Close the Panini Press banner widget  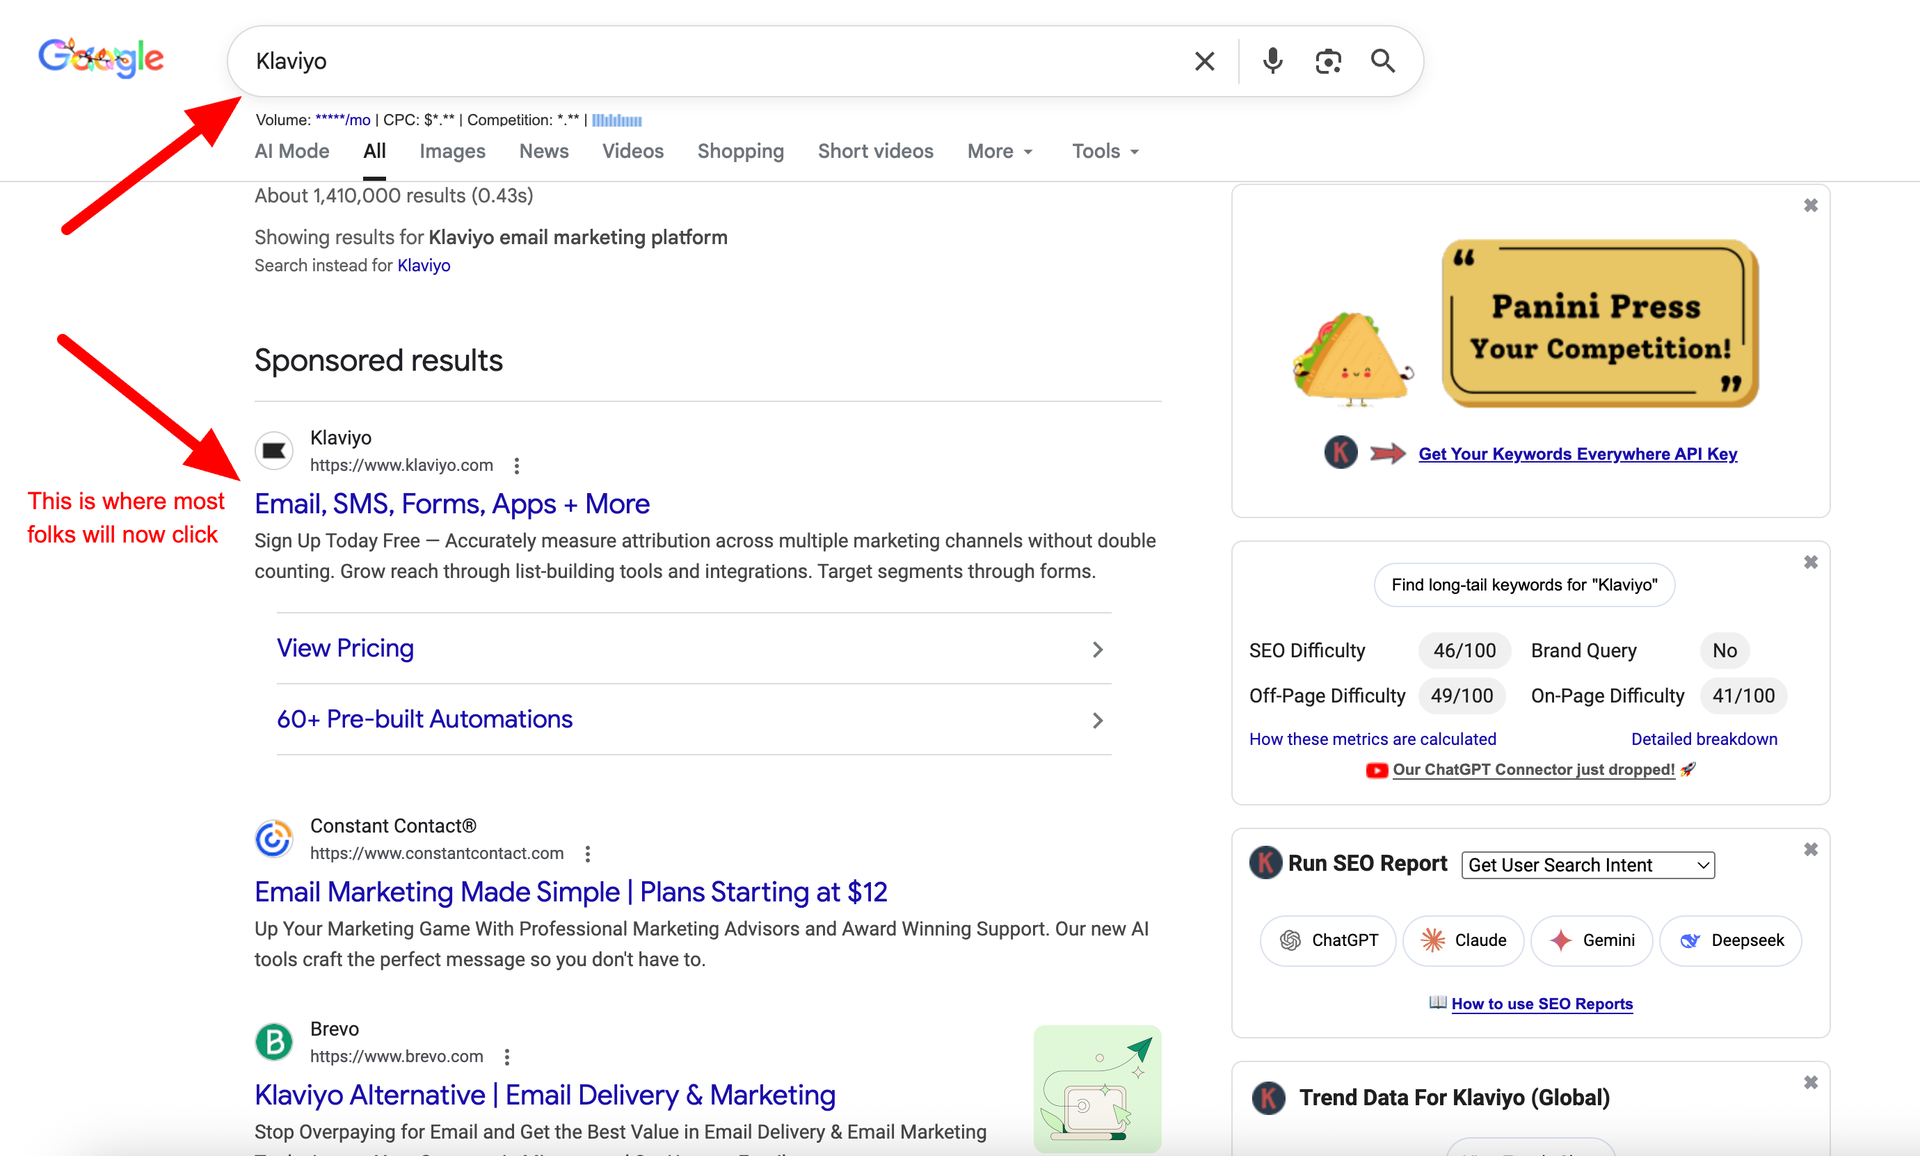tap(1810, 205)
